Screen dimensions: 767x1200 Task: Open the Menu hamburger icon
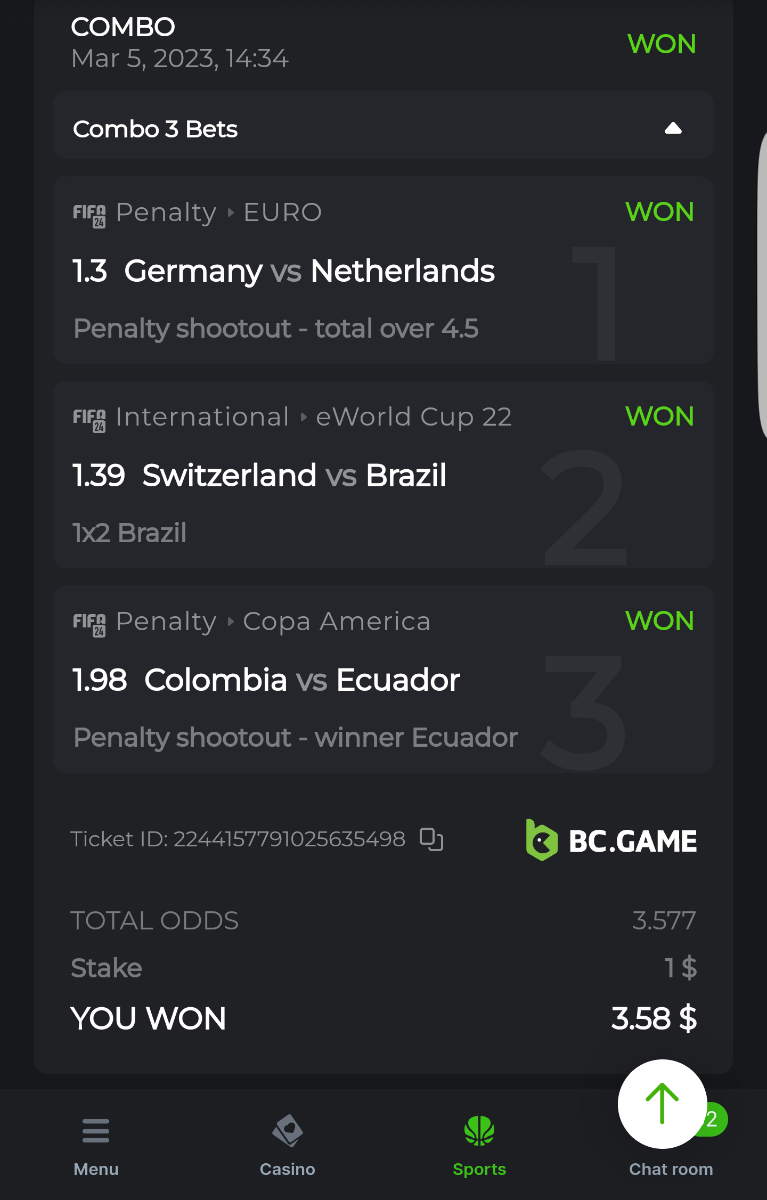[96, 1132]
